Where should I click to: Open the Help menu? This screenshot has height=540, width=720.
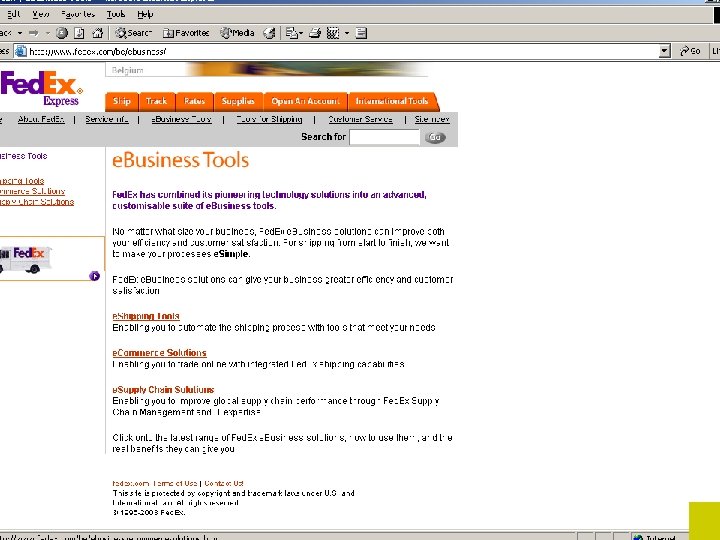click(145, 14)
